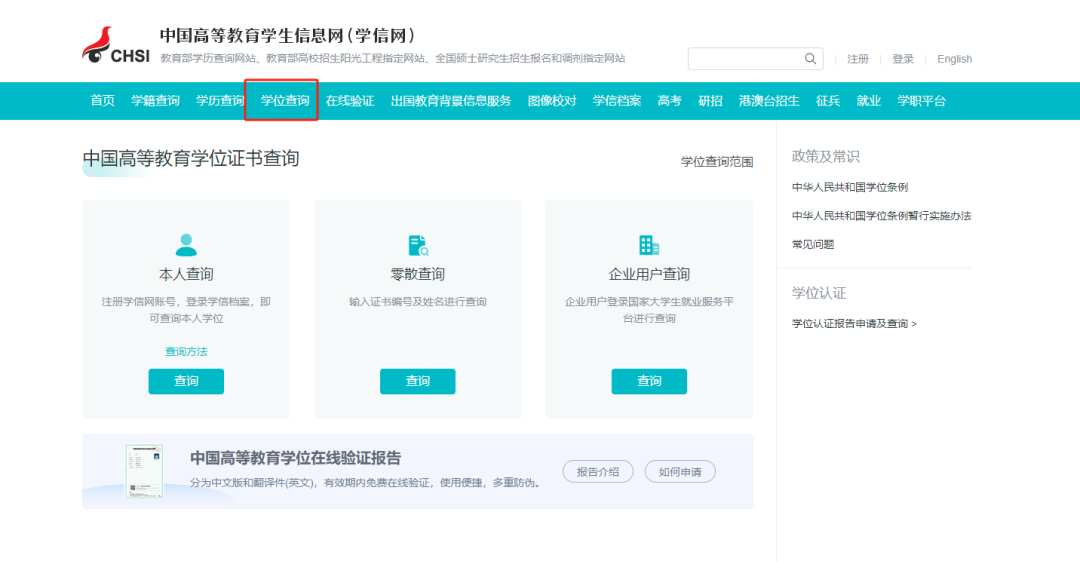Open the 学信档案 navigation item

pyautogui.click(x=616, y=101)
